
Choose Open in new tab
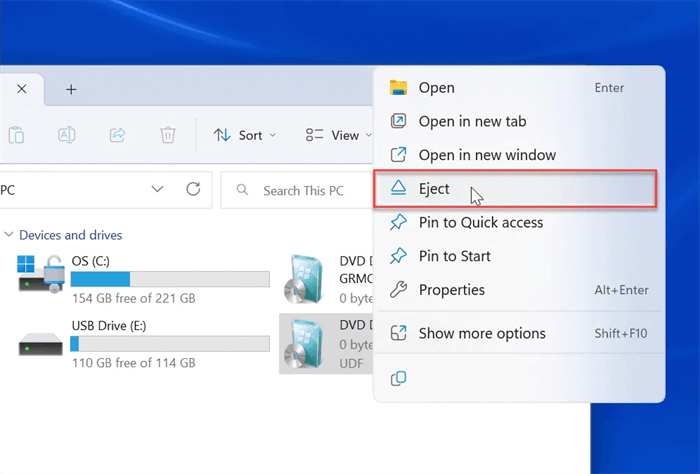point(519,121)
